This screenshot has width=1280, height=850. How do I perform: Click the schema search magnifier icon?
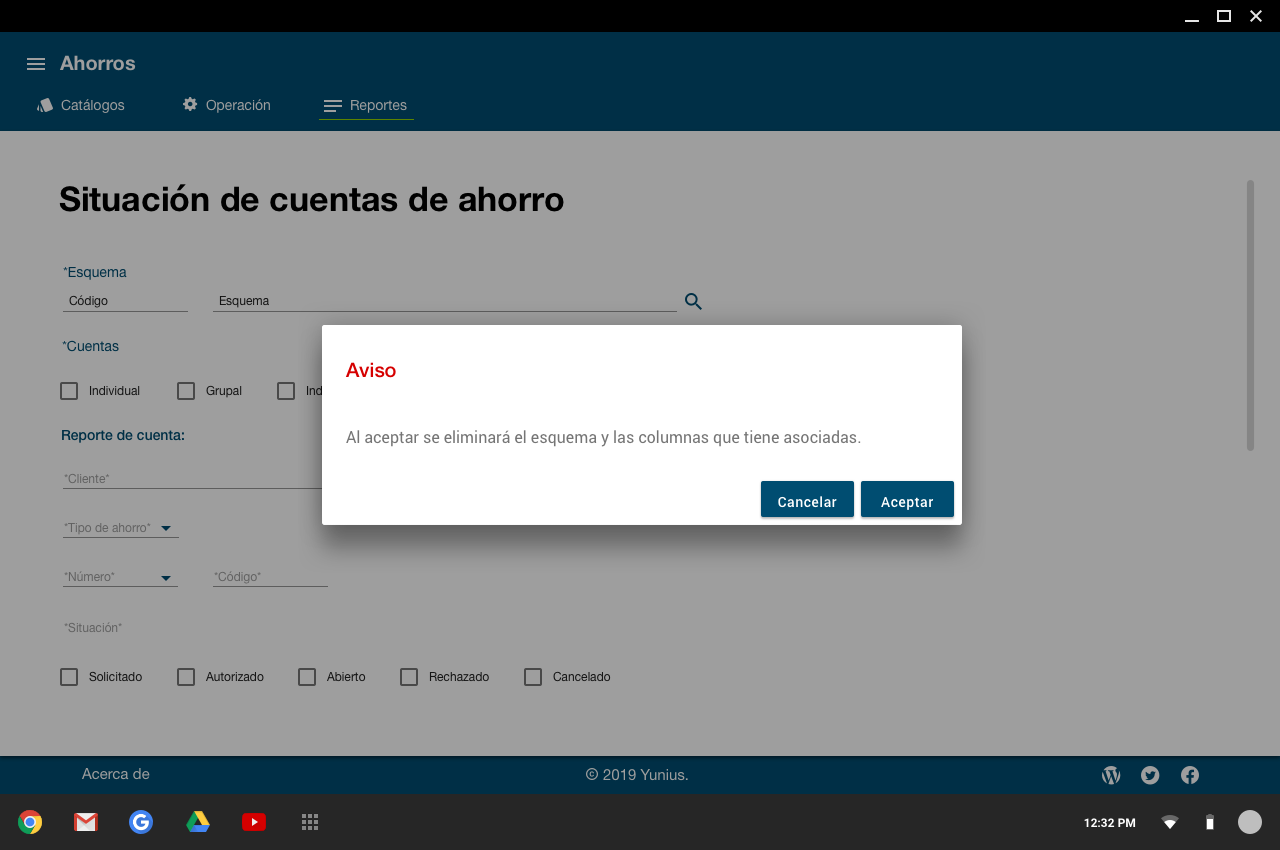pos(693,301)
